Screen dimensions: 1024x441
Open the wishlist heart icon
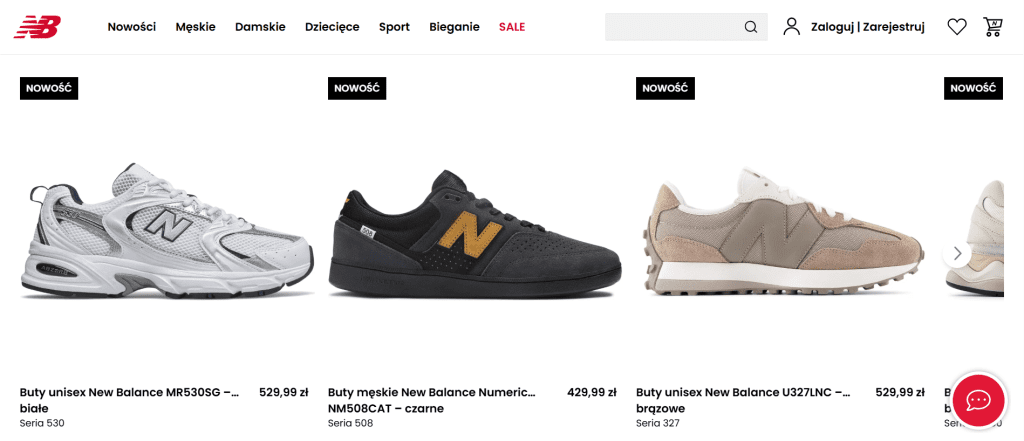coord(957,27)
